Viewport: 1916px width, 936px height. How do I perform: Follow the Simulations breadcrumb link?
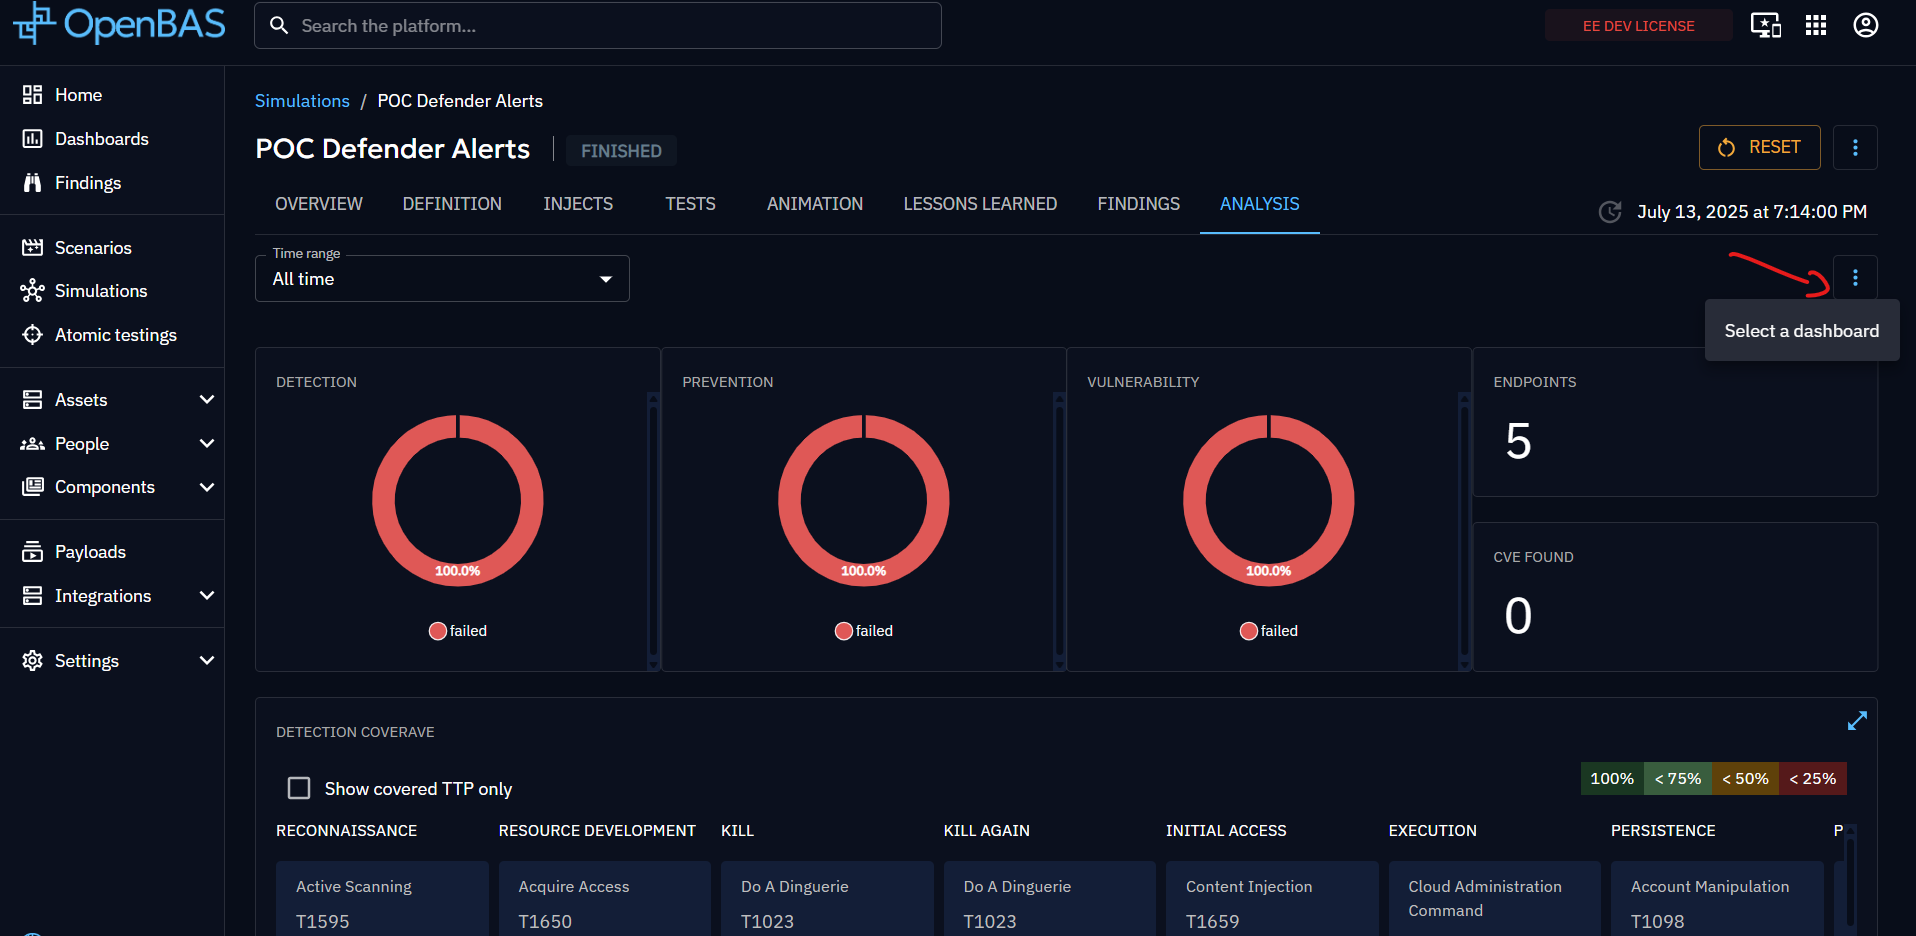tap(302, 100)
